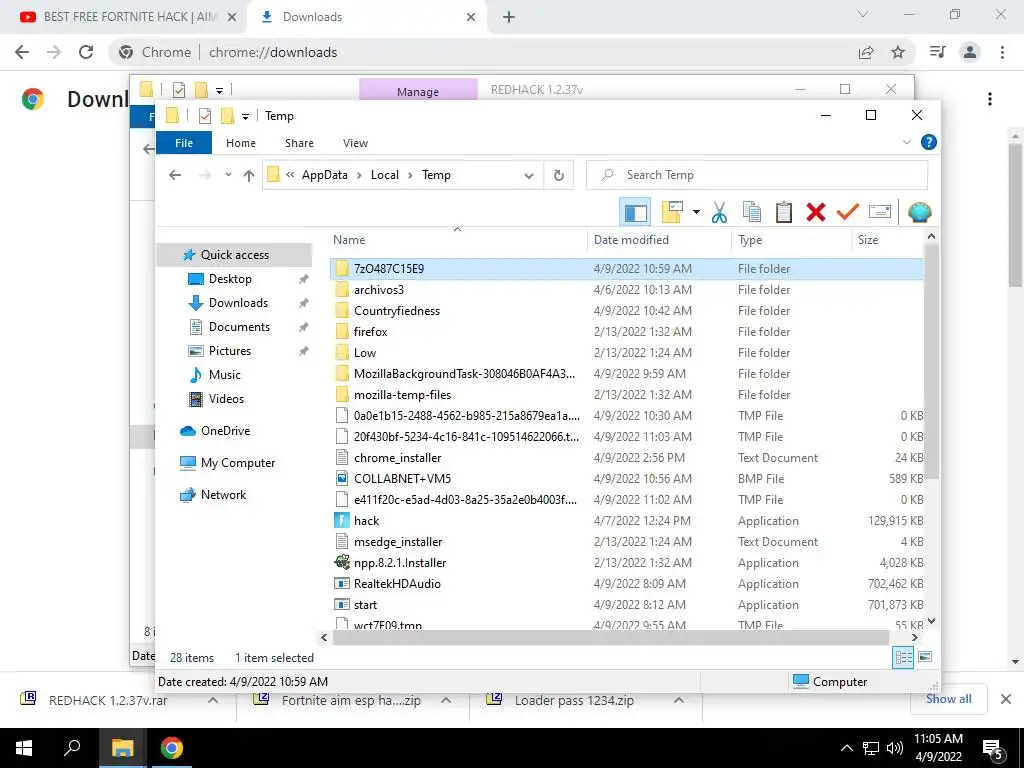Copy selection using the copy icon

click(752, 212)
